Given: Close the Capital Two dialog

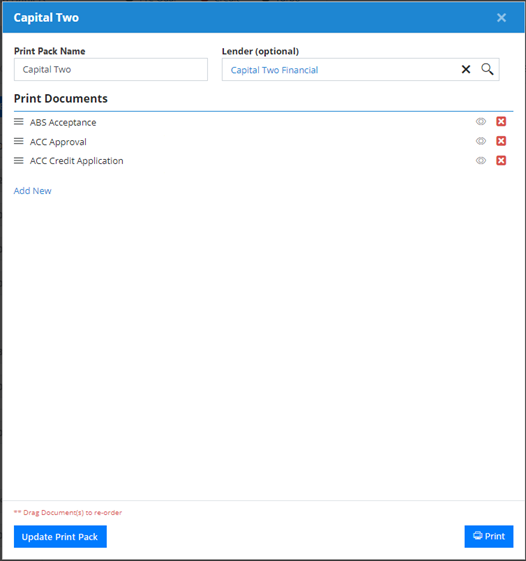Looking at the screenshot, I should tap(501, 18).
